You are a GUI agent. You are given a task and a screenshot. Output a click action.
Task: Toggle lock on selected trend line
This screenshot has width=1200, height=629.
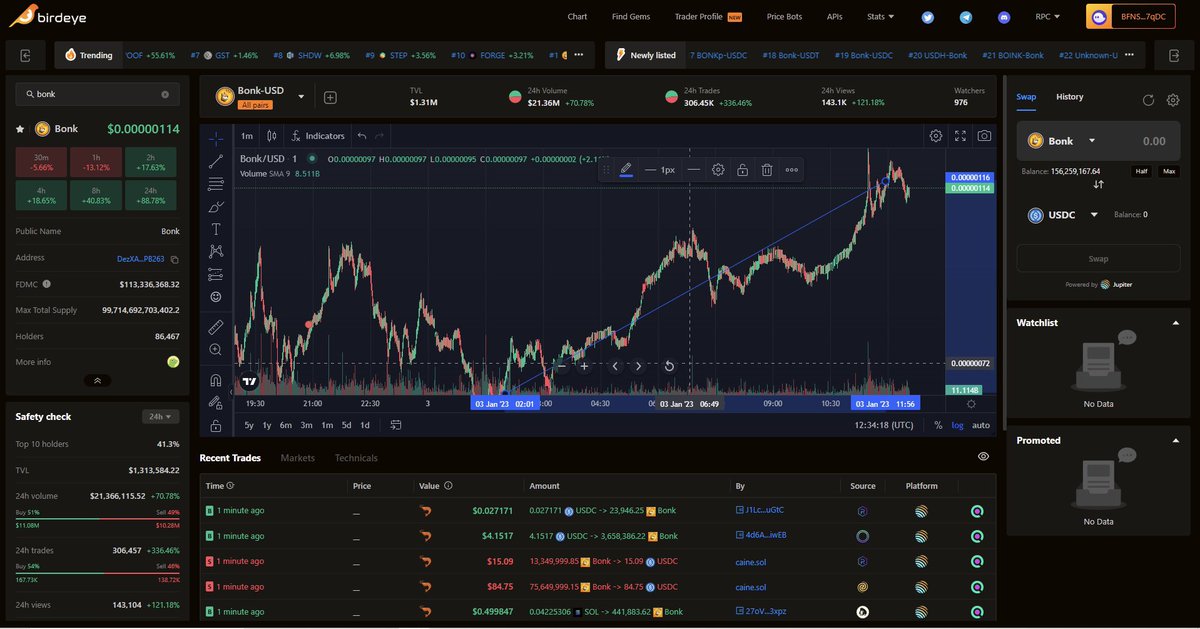743,170
